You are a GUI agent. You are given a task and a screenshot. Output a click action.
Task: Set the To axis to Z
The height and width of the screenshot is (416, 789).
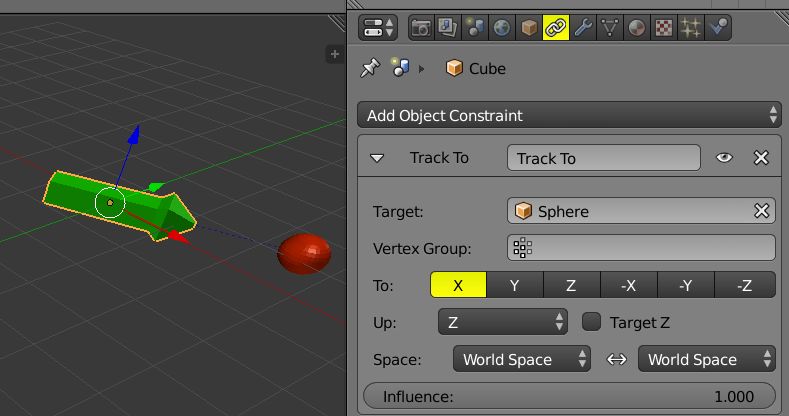click(572, 285)
